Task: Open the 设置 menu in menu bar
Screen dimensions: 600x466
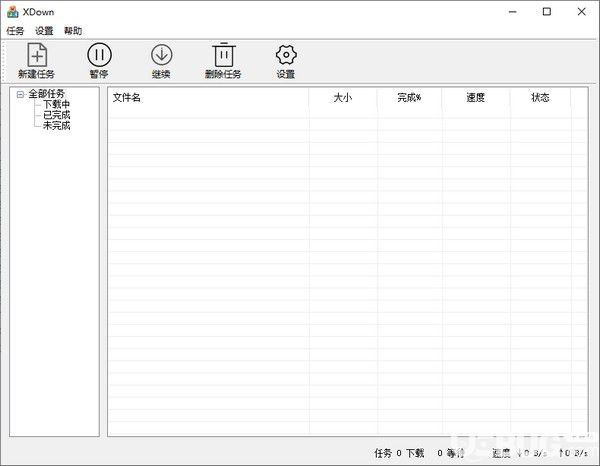Action: point(44,31)
